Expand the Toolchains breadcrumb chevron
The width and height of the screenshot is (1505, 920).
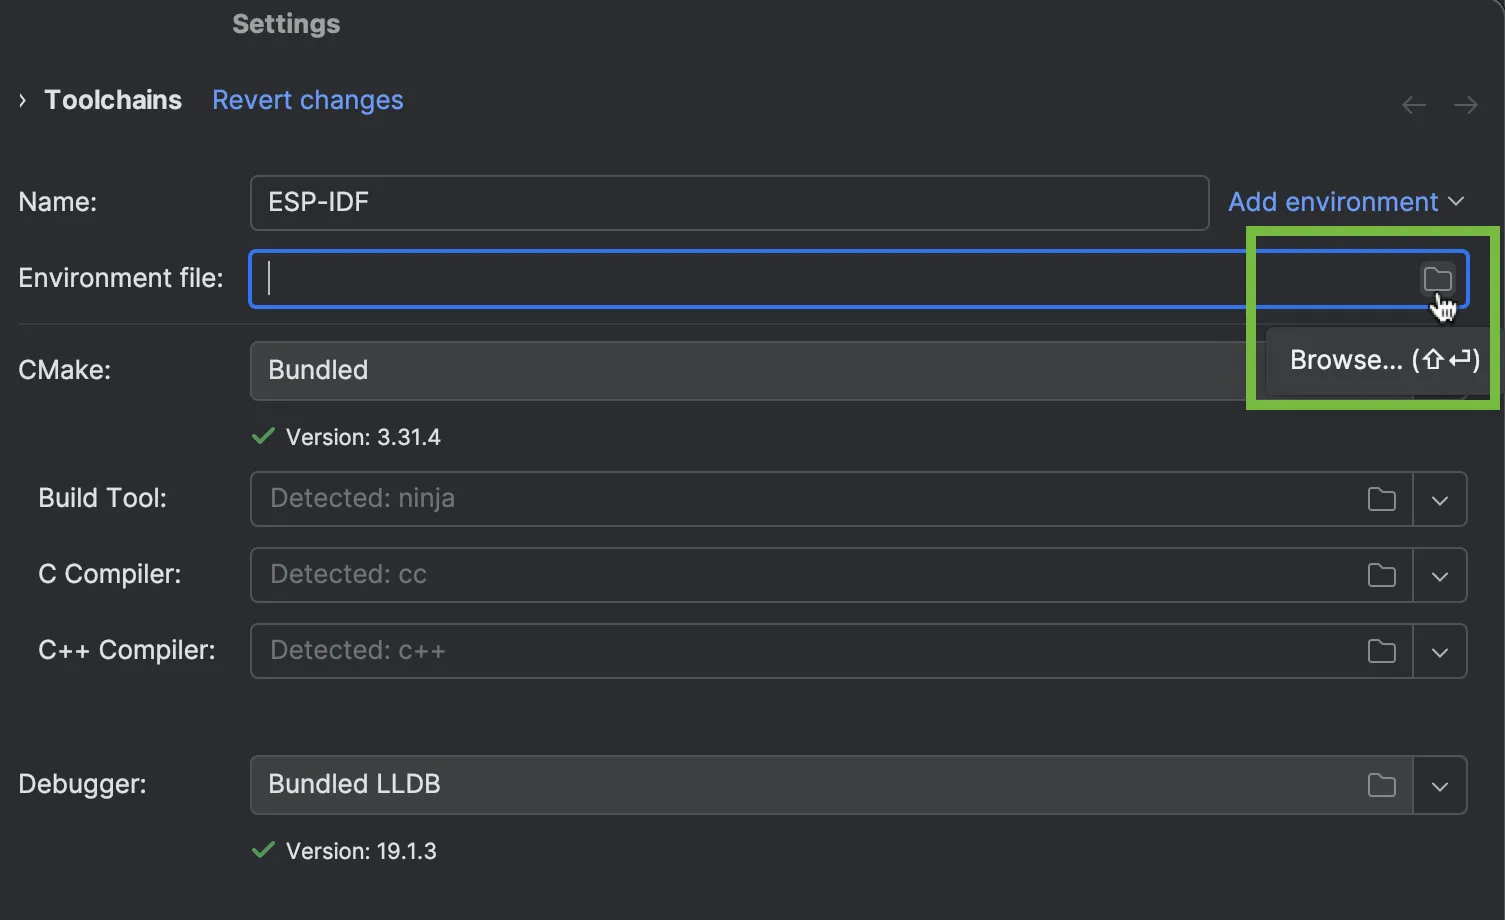[x=22, y=100]
